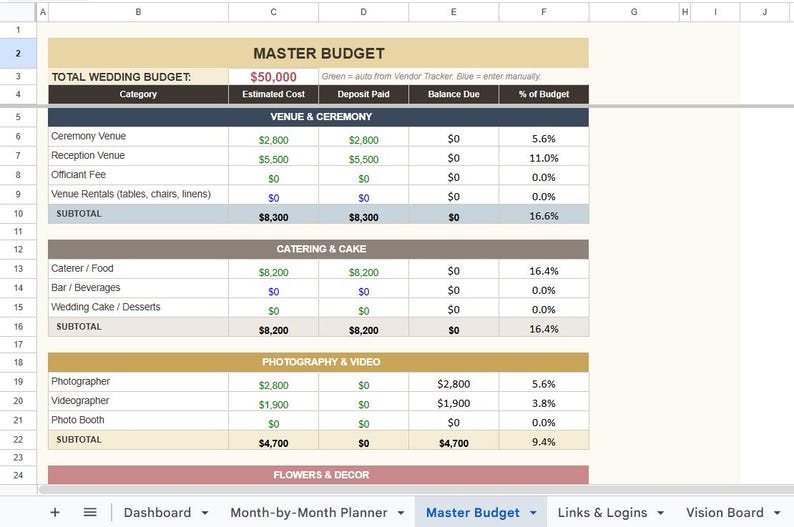Select column E header
The height and width of the screenshot is (527, 794).
pyautogui.click(x=454, y=12)
